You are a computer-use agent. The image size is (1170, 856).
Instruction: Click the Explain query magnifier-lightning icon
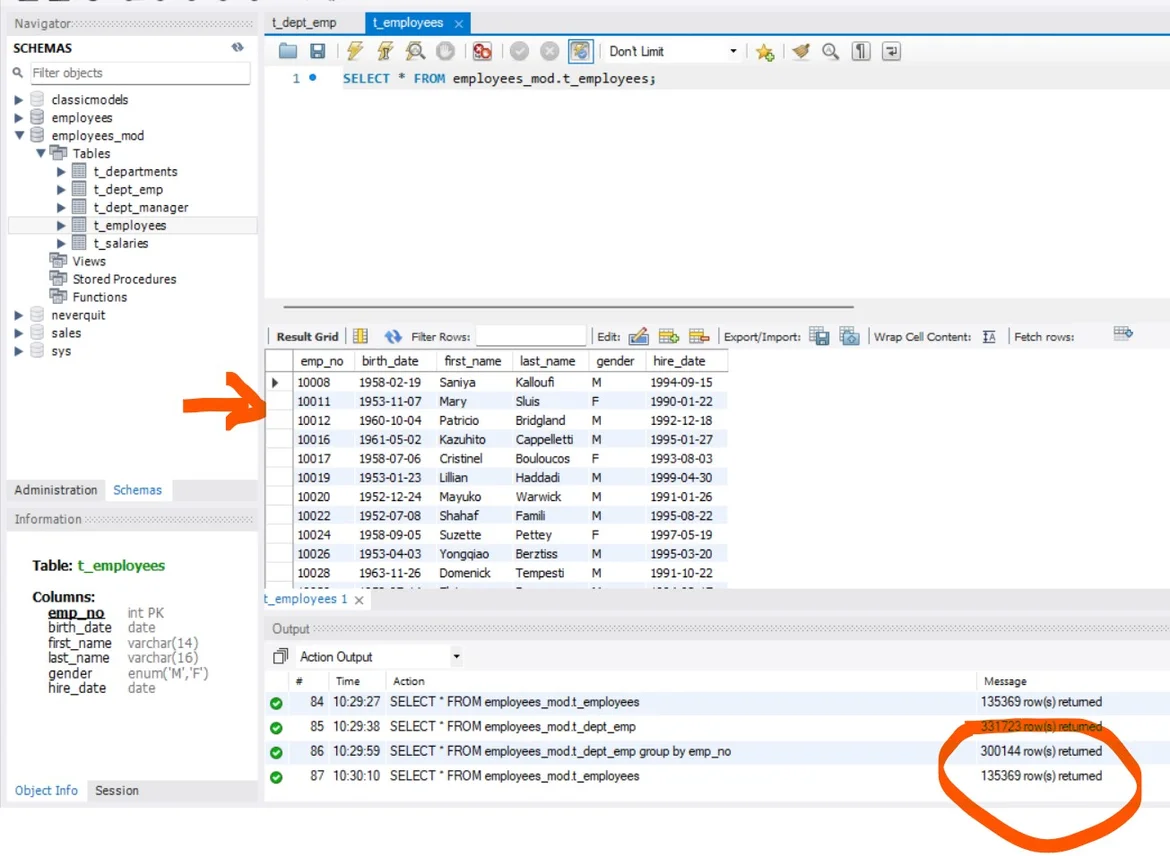point(415,52)
